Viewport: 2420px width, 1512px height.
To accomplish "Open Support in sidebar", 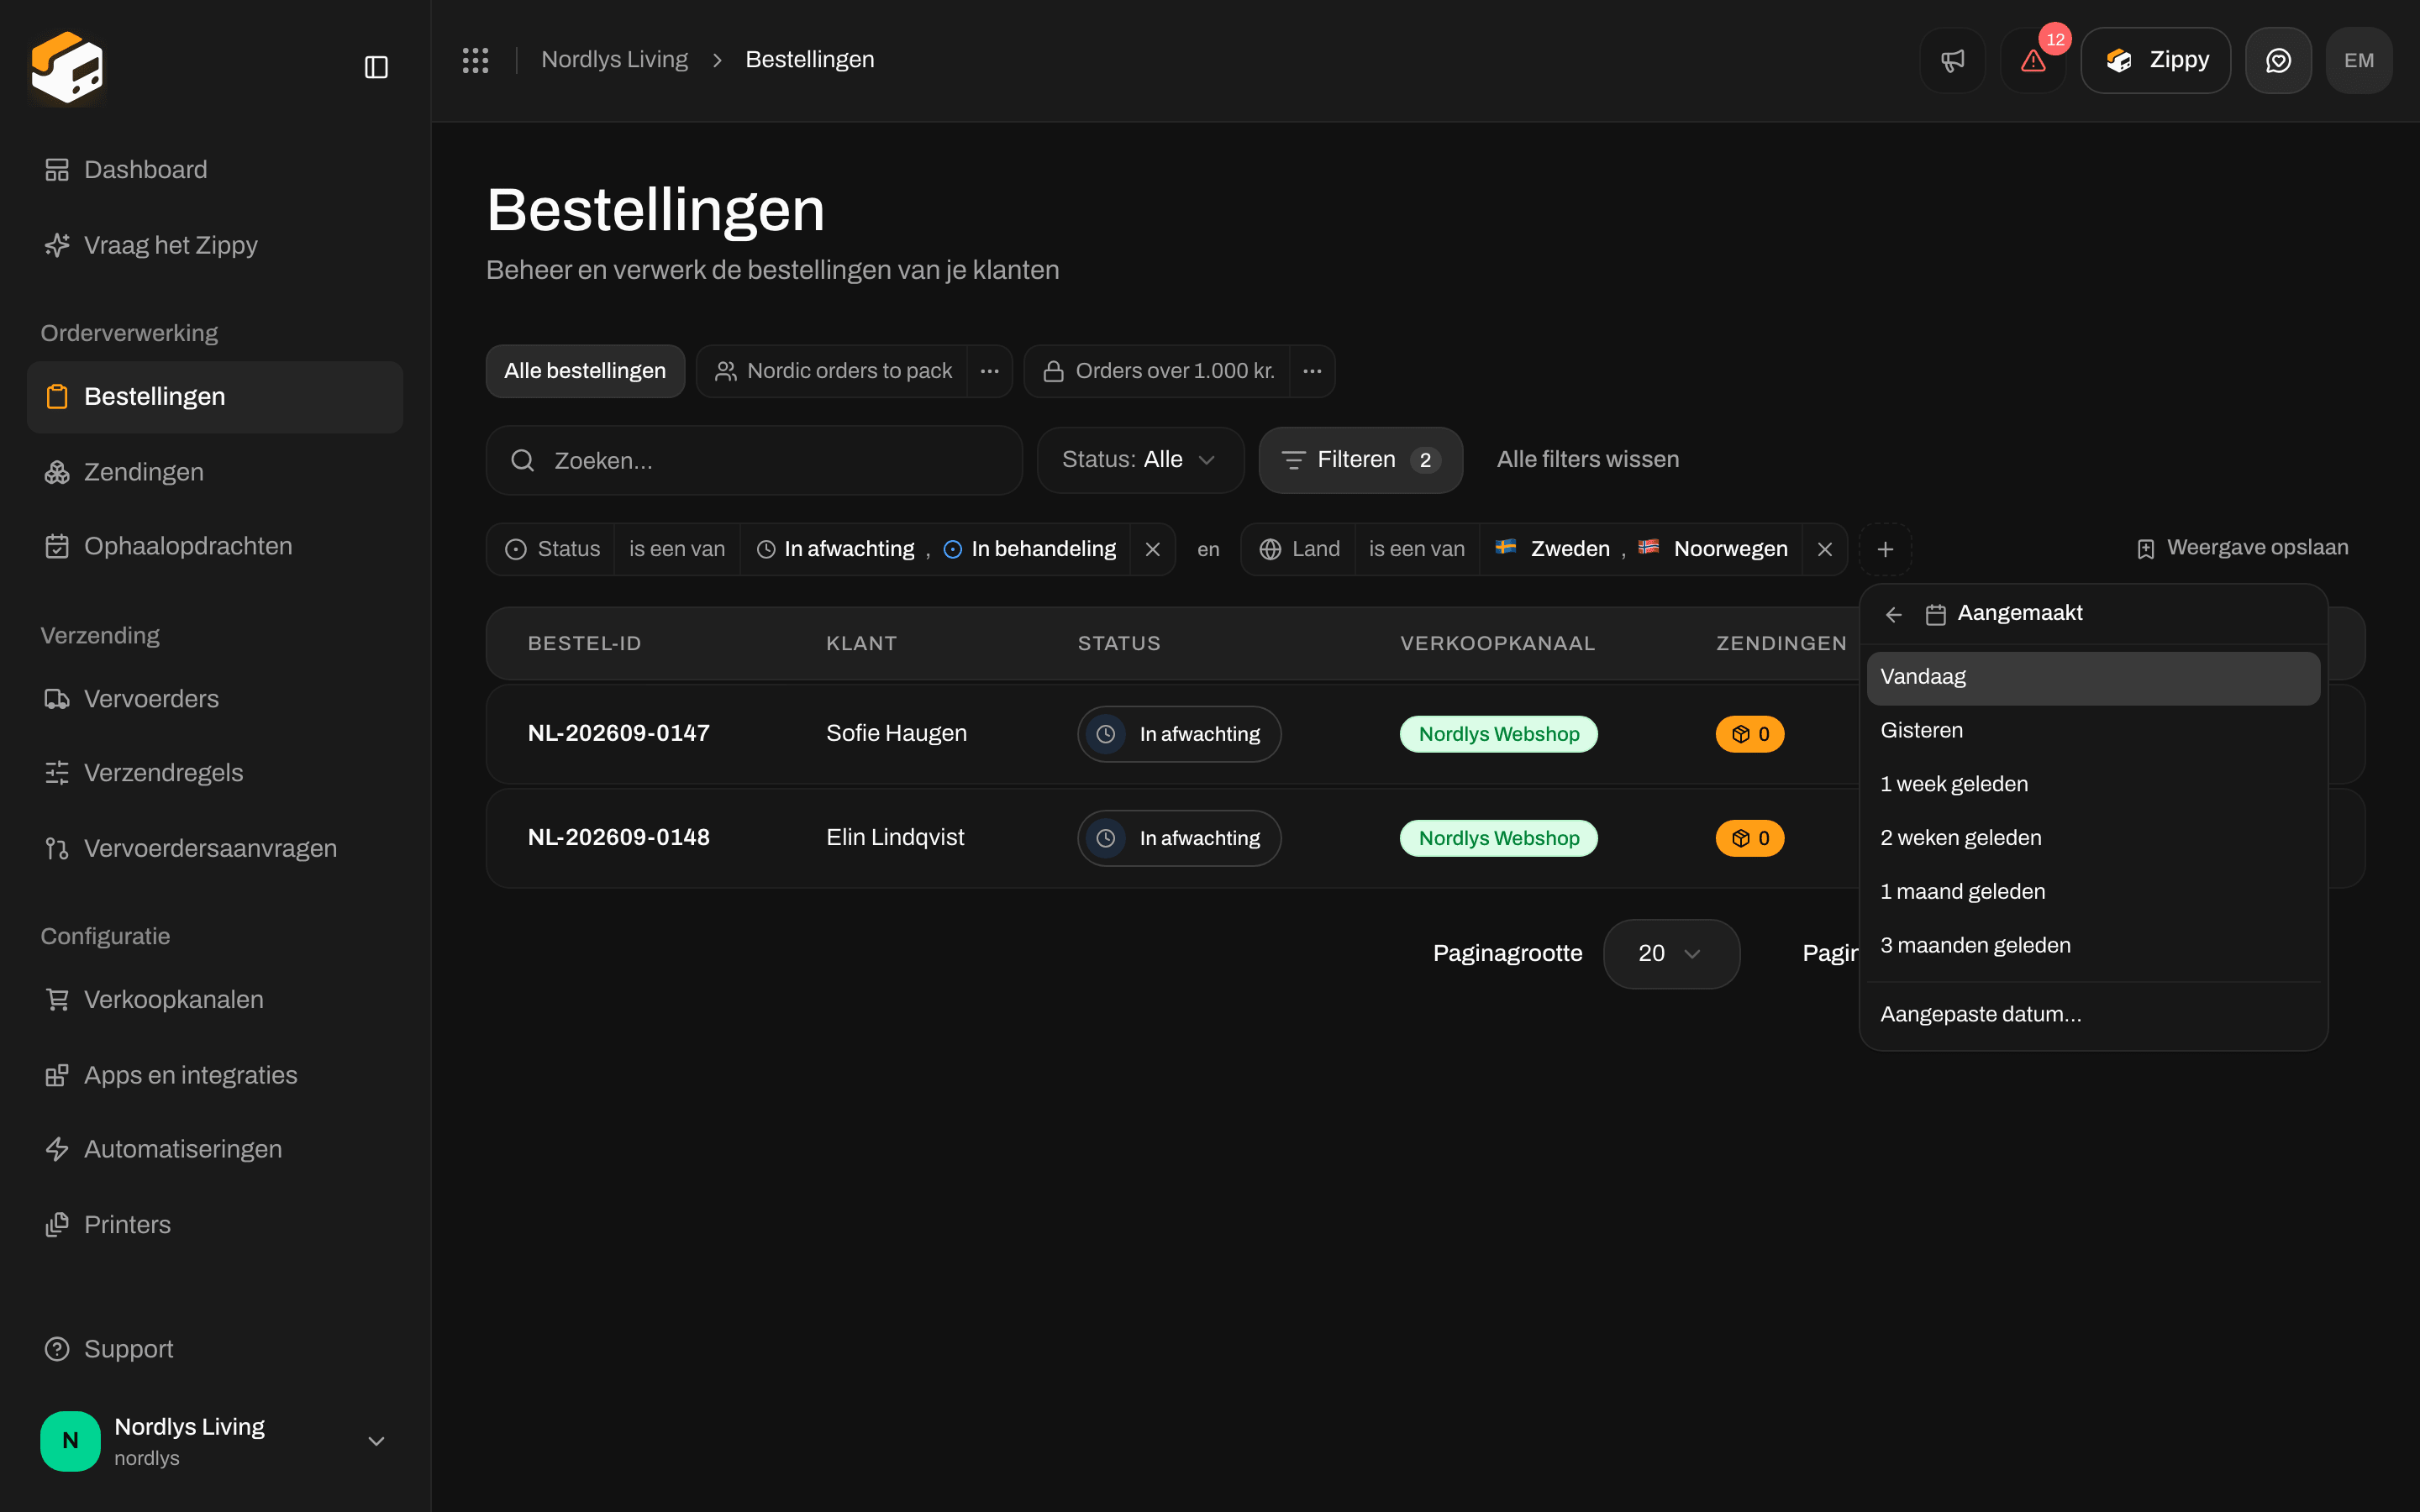I will pos(215,1349).
